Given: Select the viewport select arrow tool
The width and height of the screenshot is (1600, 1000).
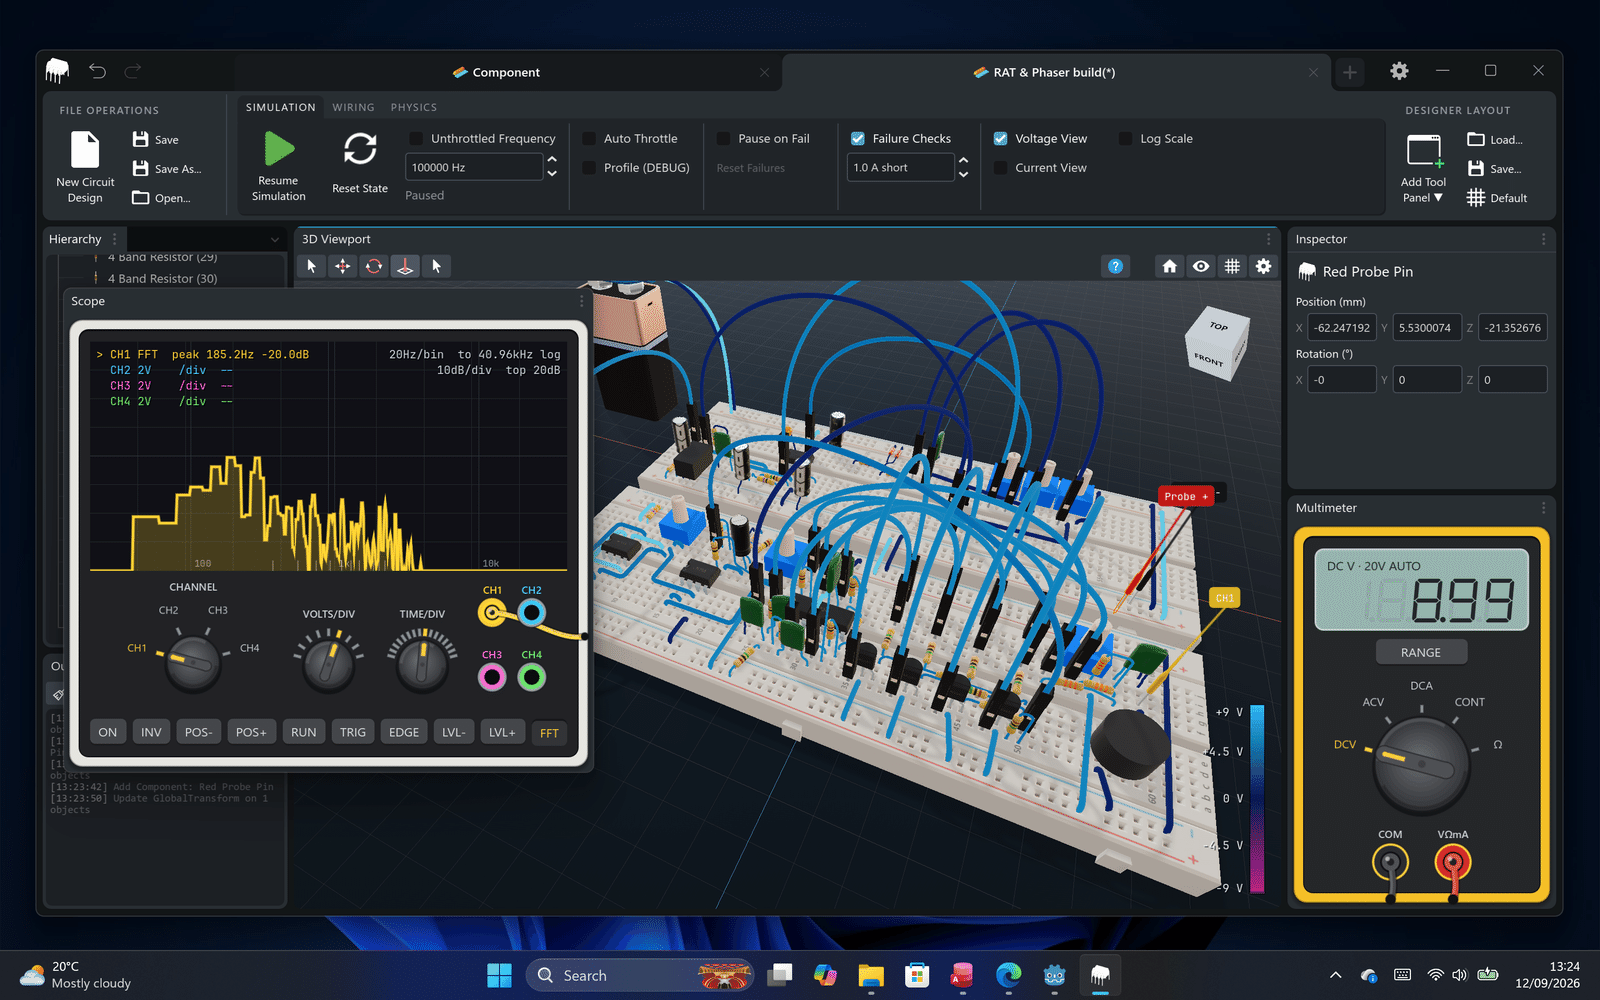Looking at the screenshot, I should coord(311,266).
